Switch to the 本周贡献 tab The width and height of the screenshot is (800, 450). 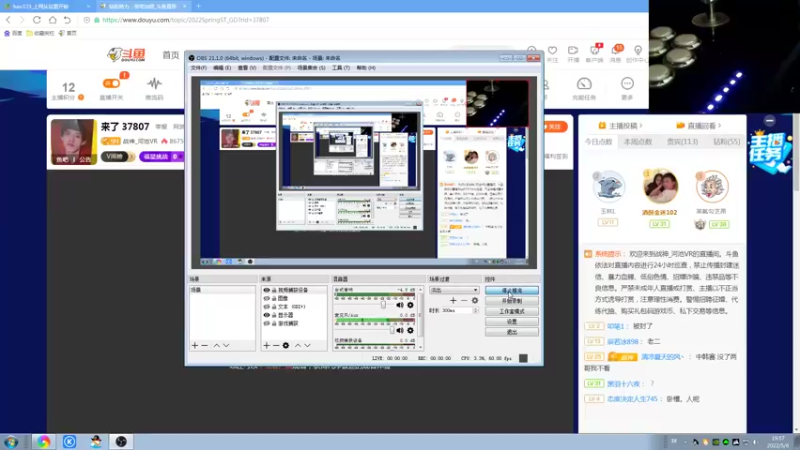tap(638, 141)
